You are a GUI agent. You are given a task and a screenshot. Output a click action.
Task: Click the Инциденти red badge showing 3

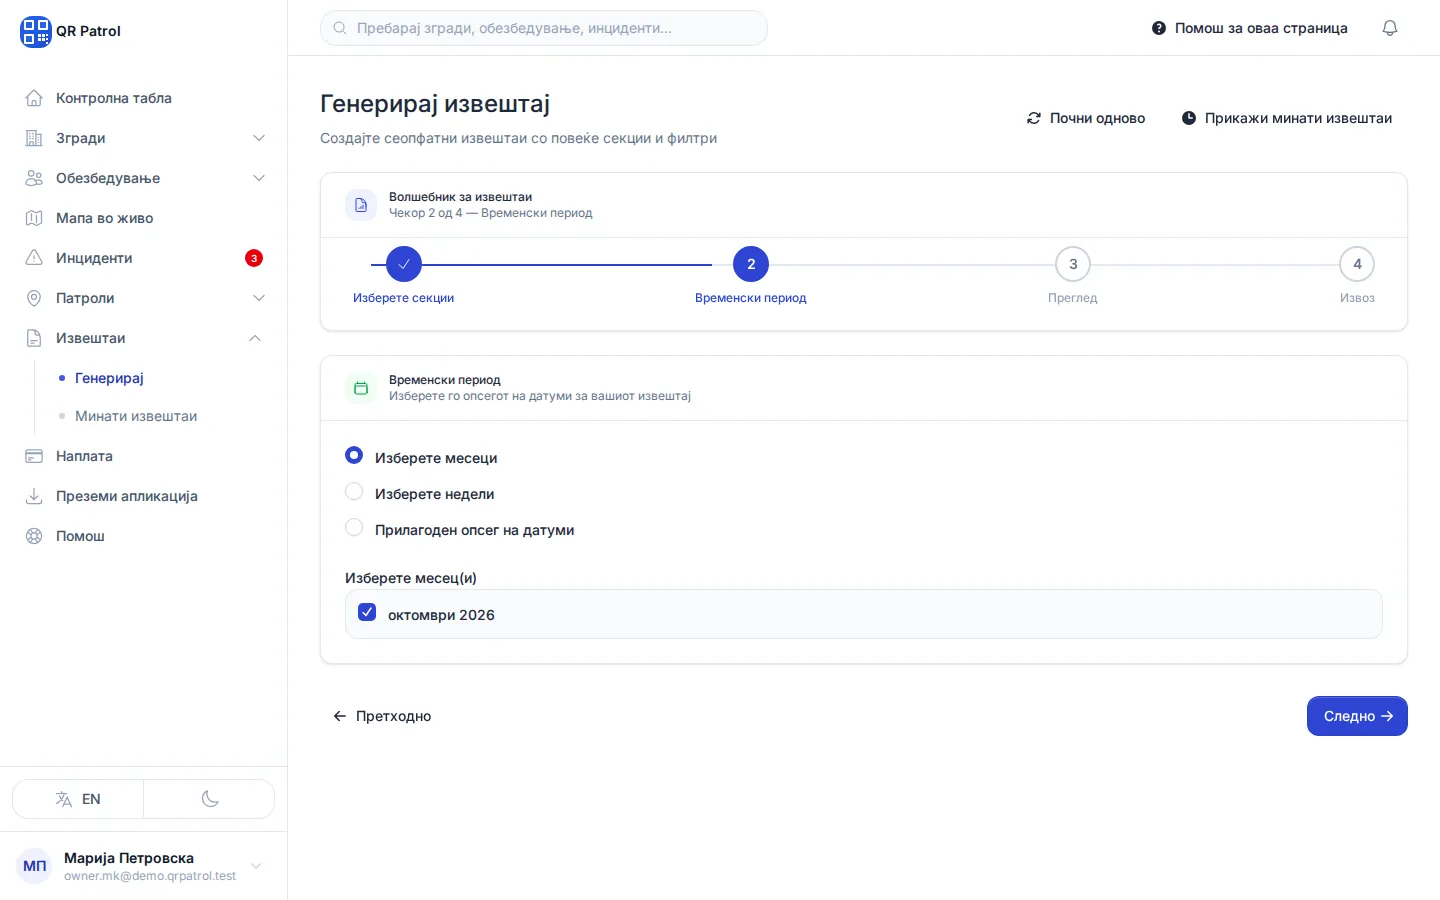(254, 258)
